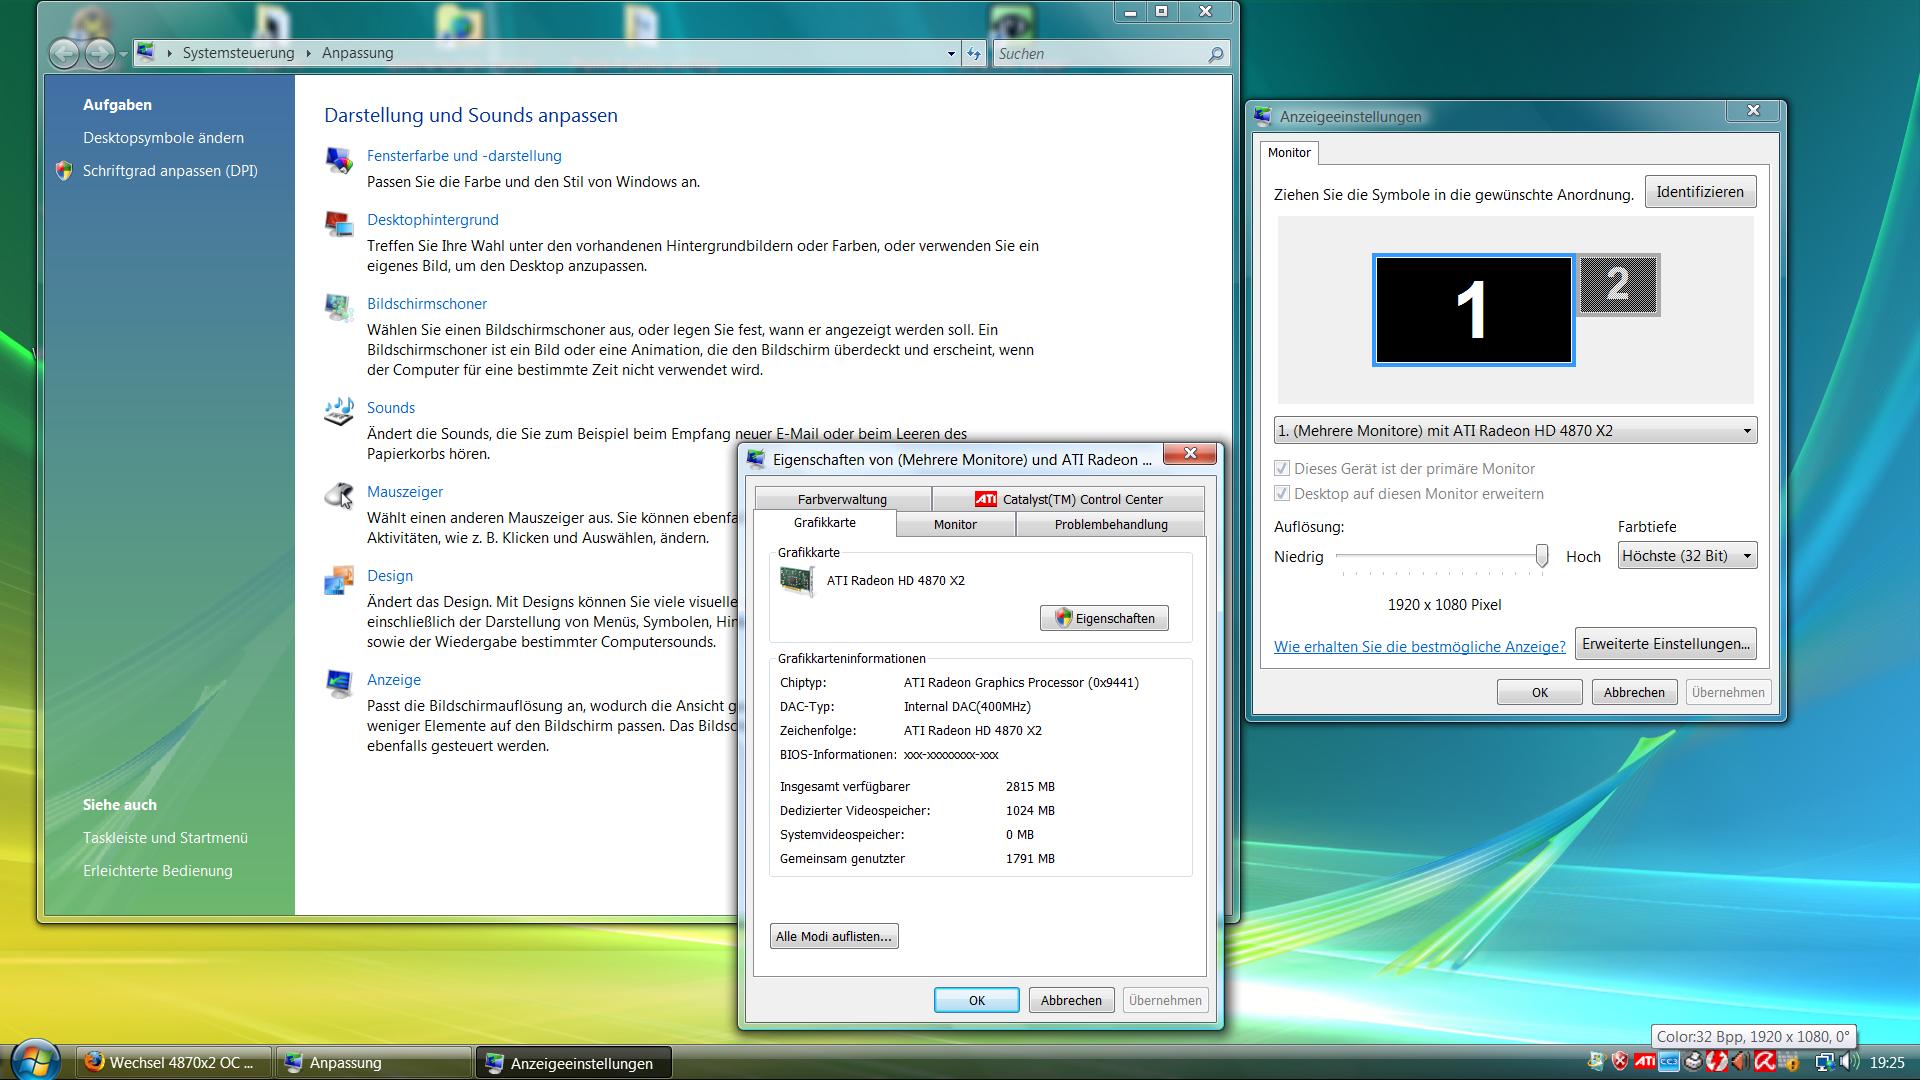
Task: Click the Windows Start orb
Action: (34, 1060)
